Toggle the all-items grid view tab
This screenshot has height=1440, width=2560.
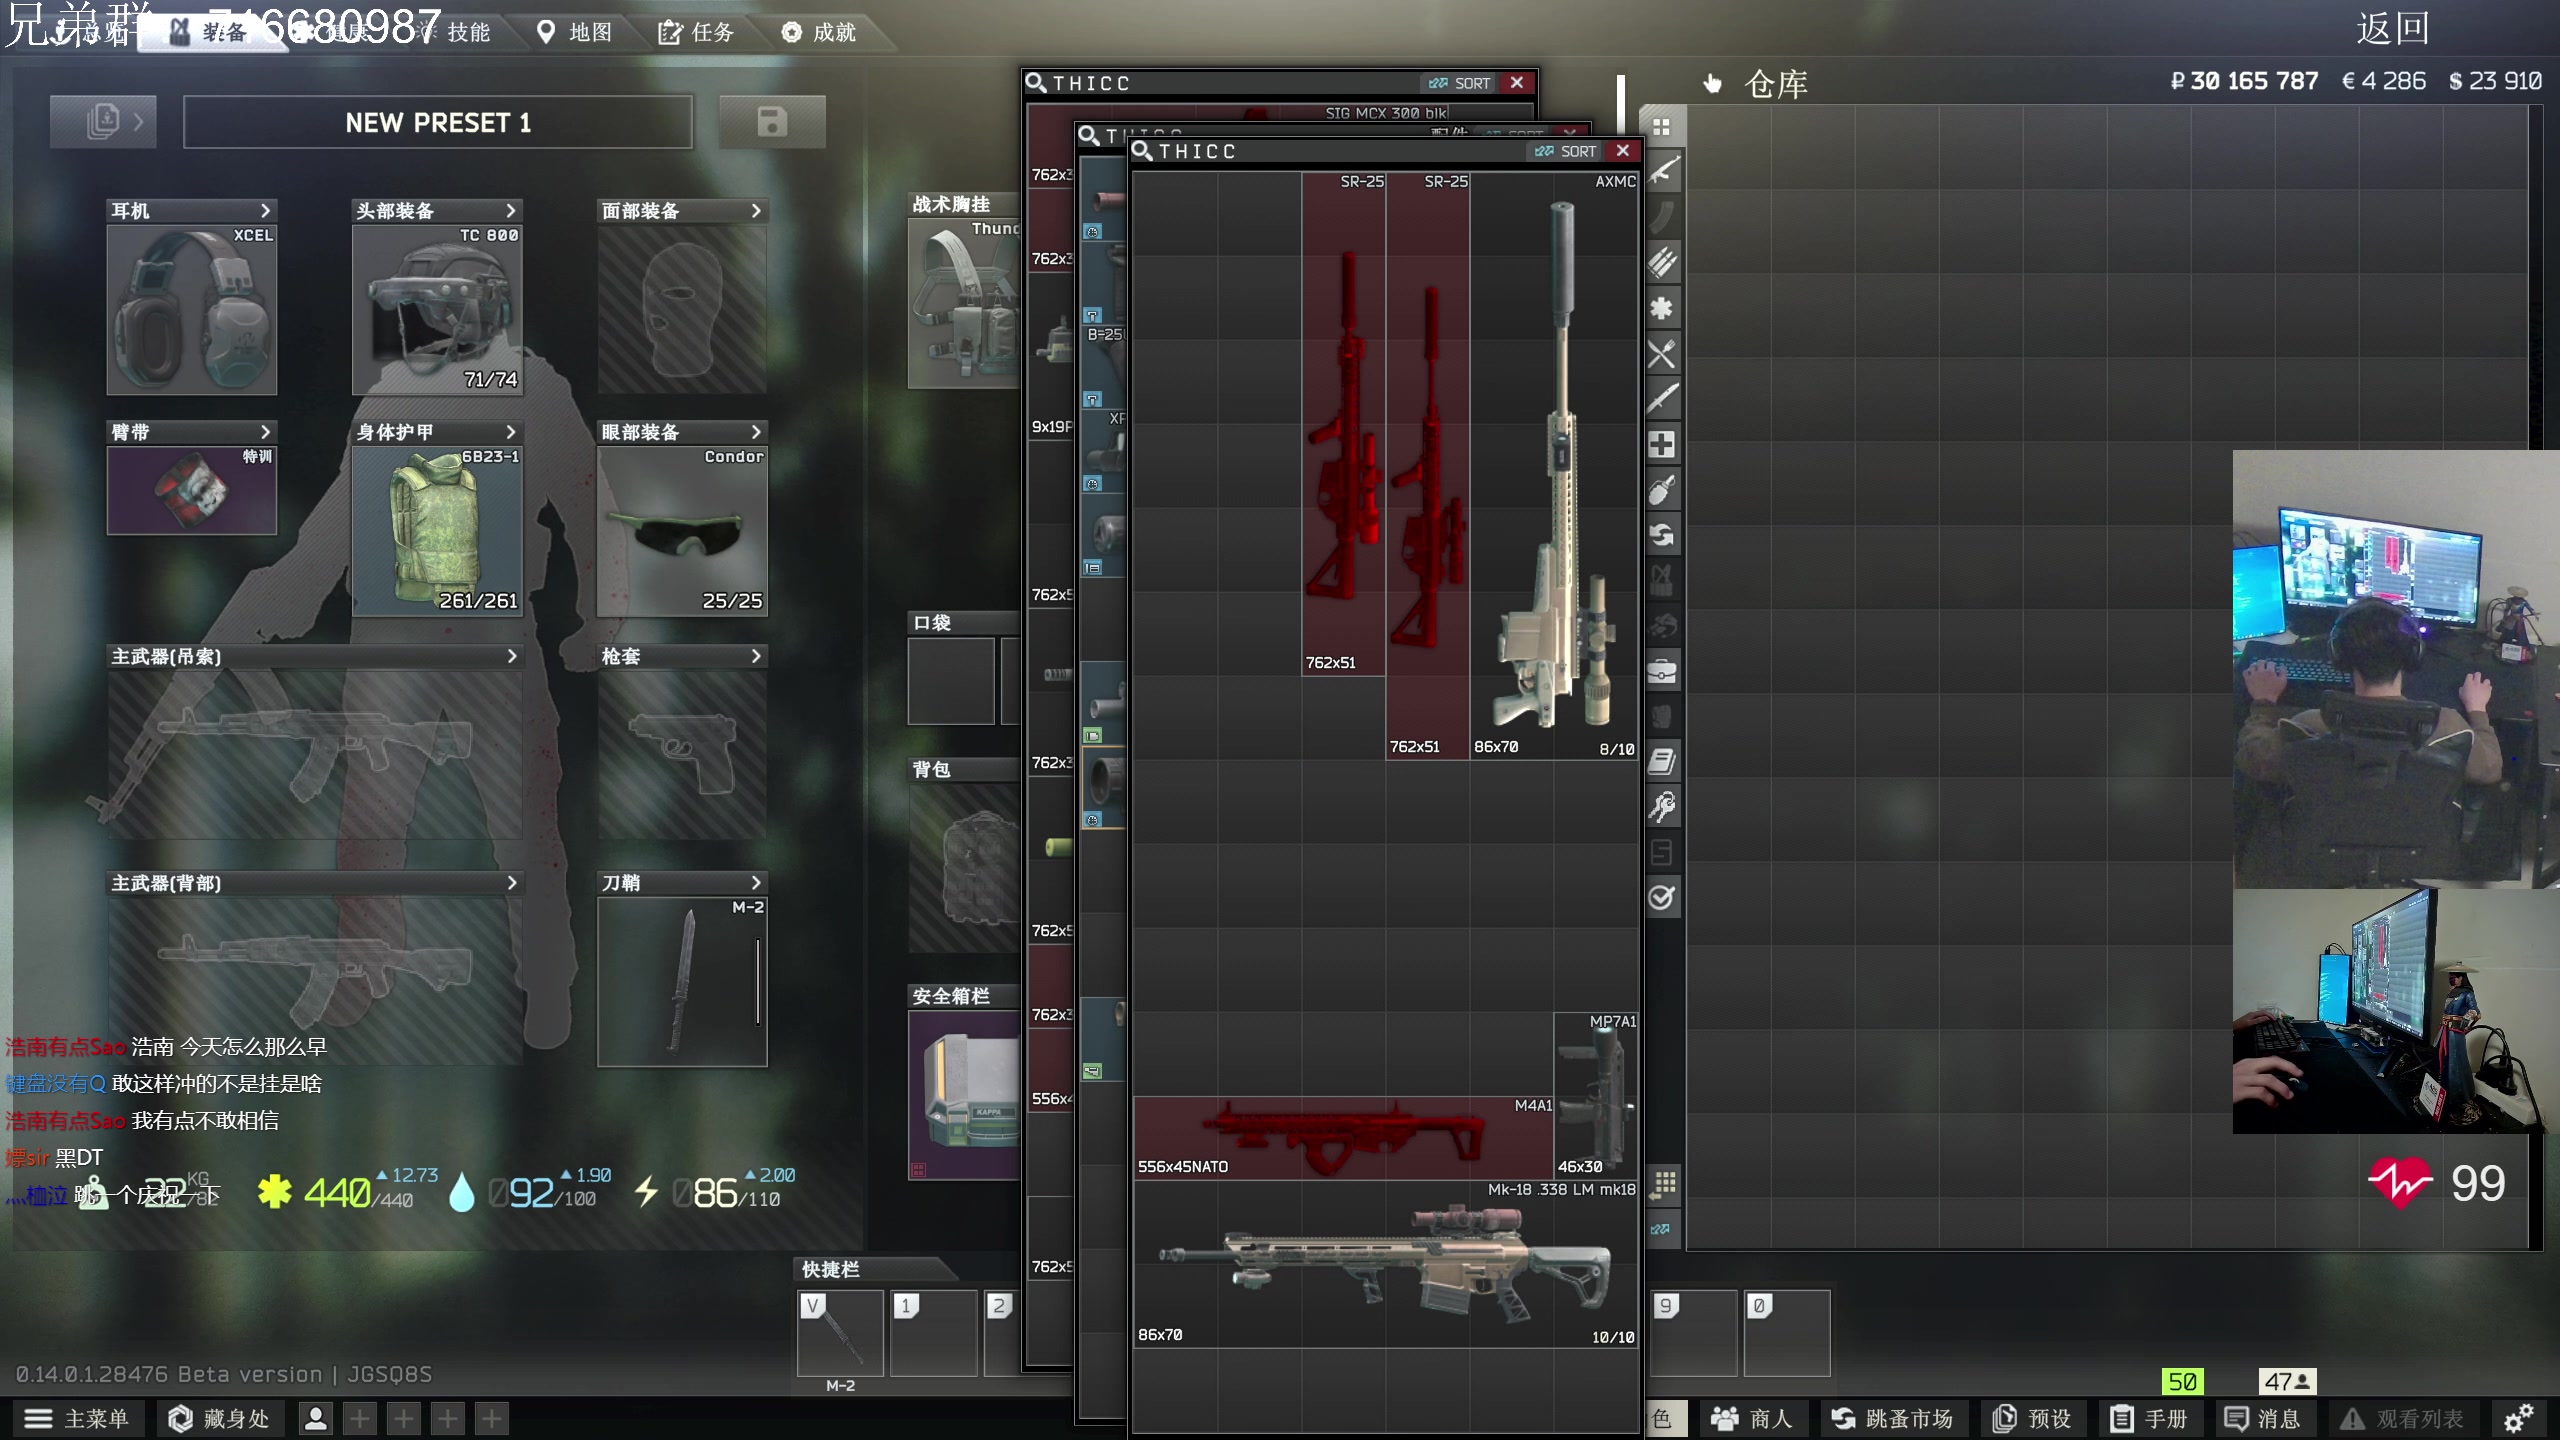pos(1662,127)
